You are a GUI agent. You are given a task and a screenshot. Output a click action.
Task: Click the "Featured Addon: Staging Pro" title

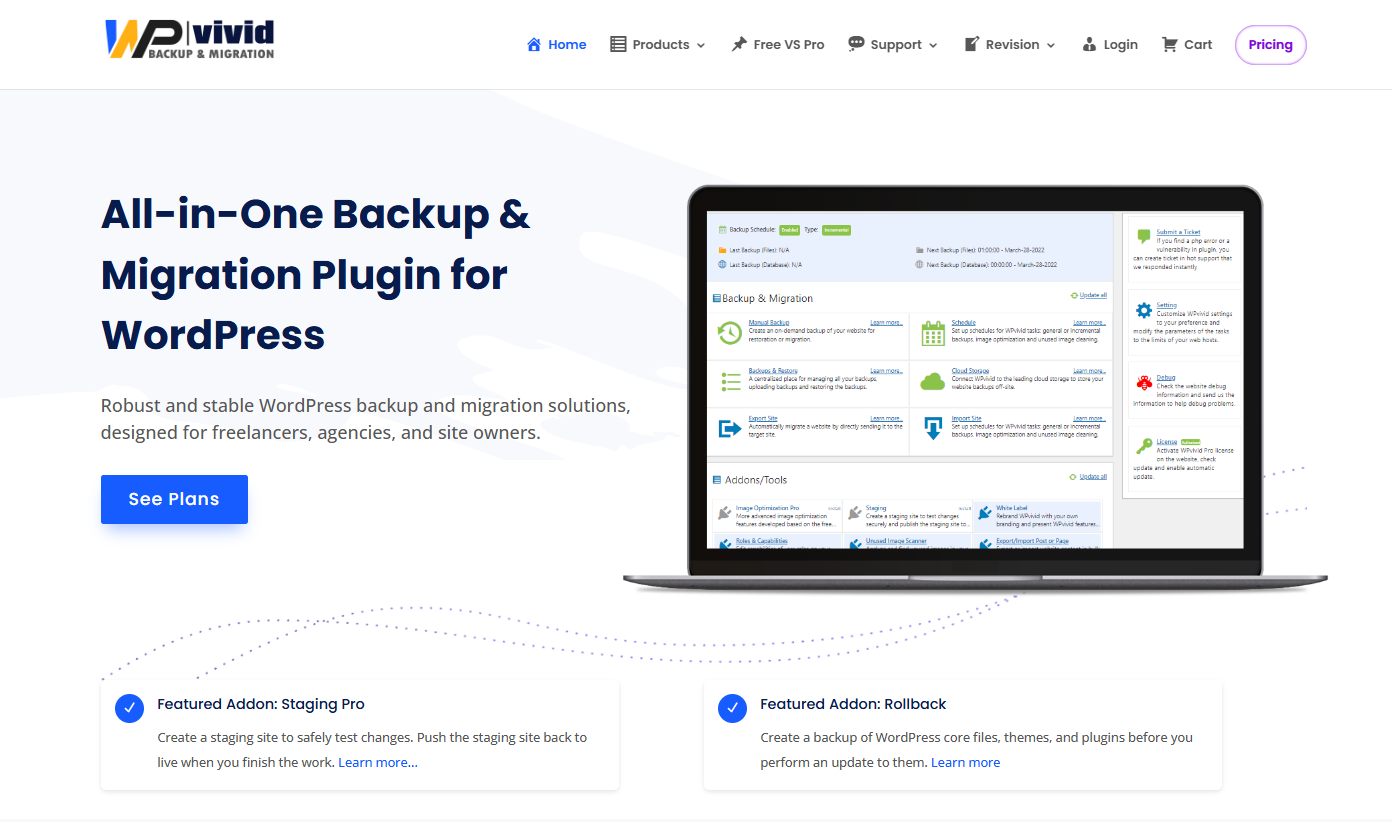[261, 704]
